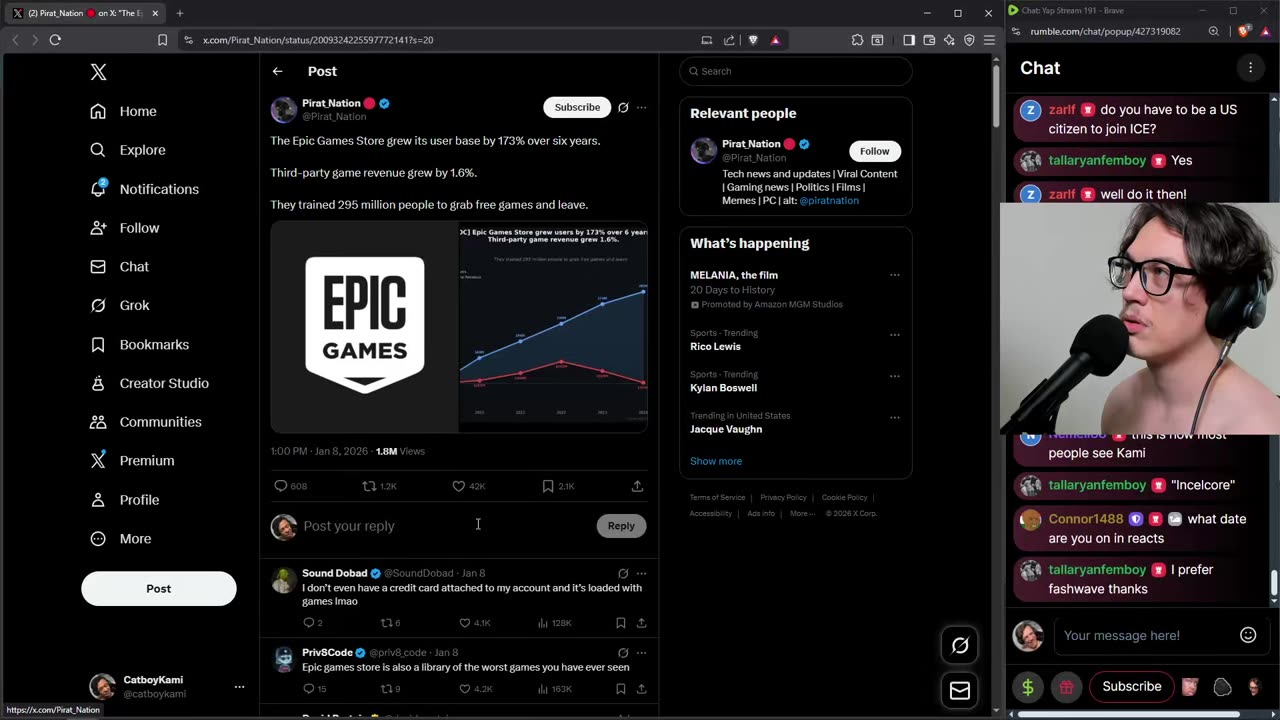Click the Communities people icon
The image size is (1280, 720).
click(x=98, y=422)
